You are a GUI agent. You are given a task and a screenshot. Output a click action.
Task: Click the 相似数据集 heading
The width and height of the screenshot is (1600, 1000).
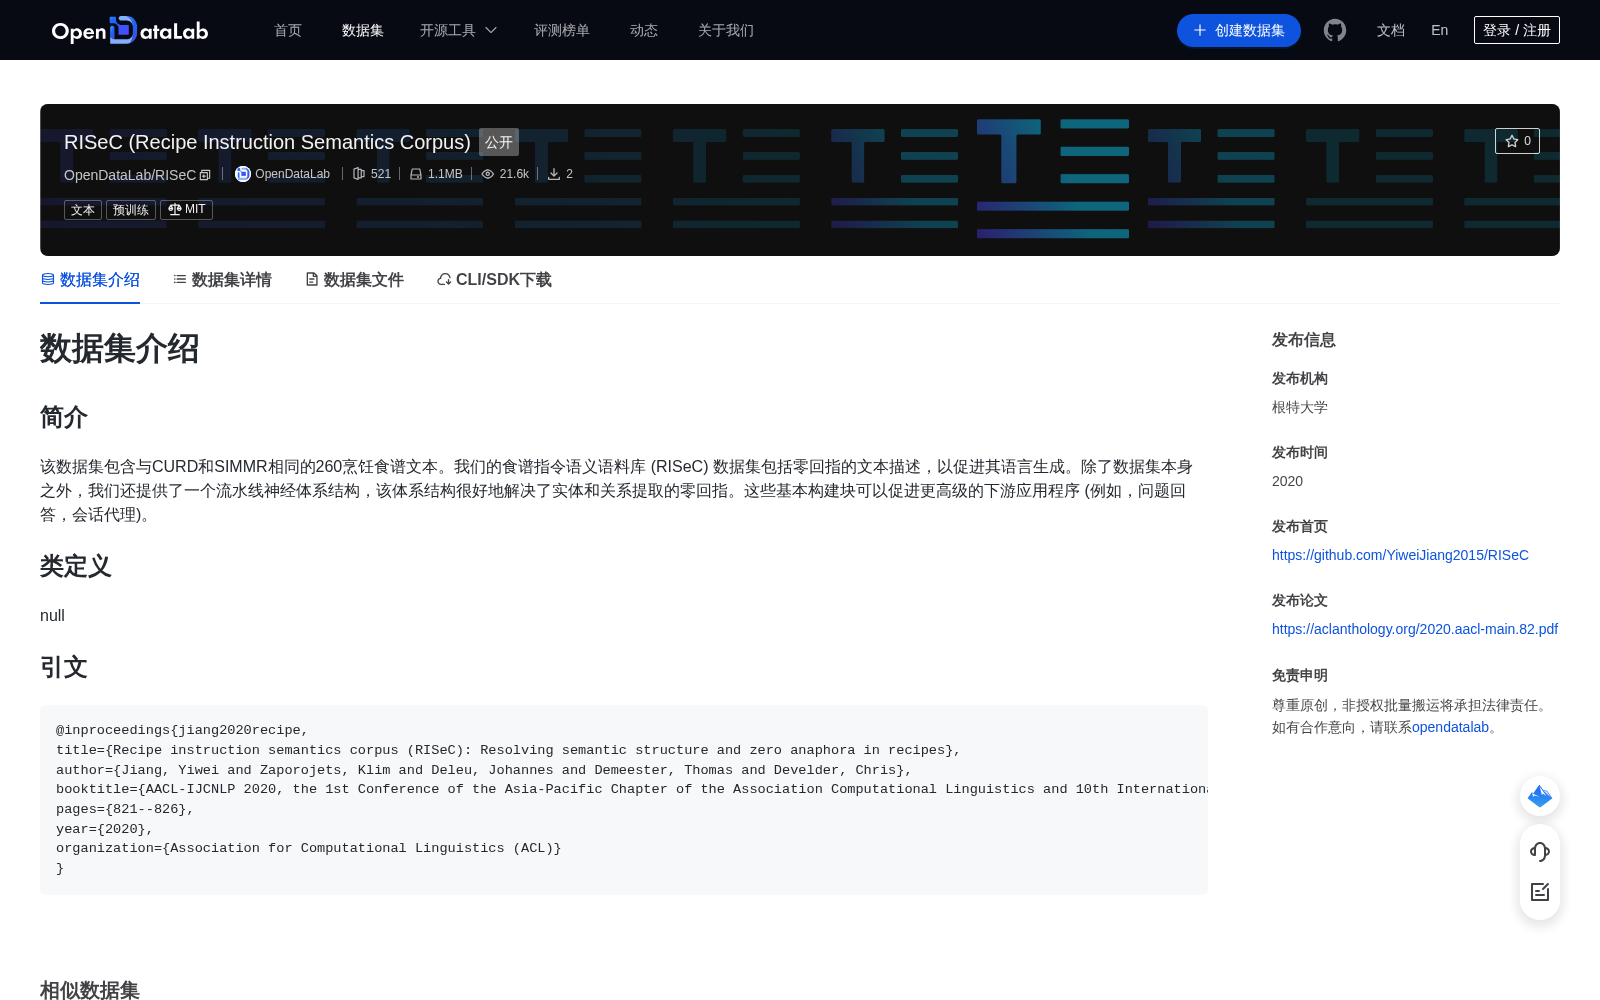(90, 990)
